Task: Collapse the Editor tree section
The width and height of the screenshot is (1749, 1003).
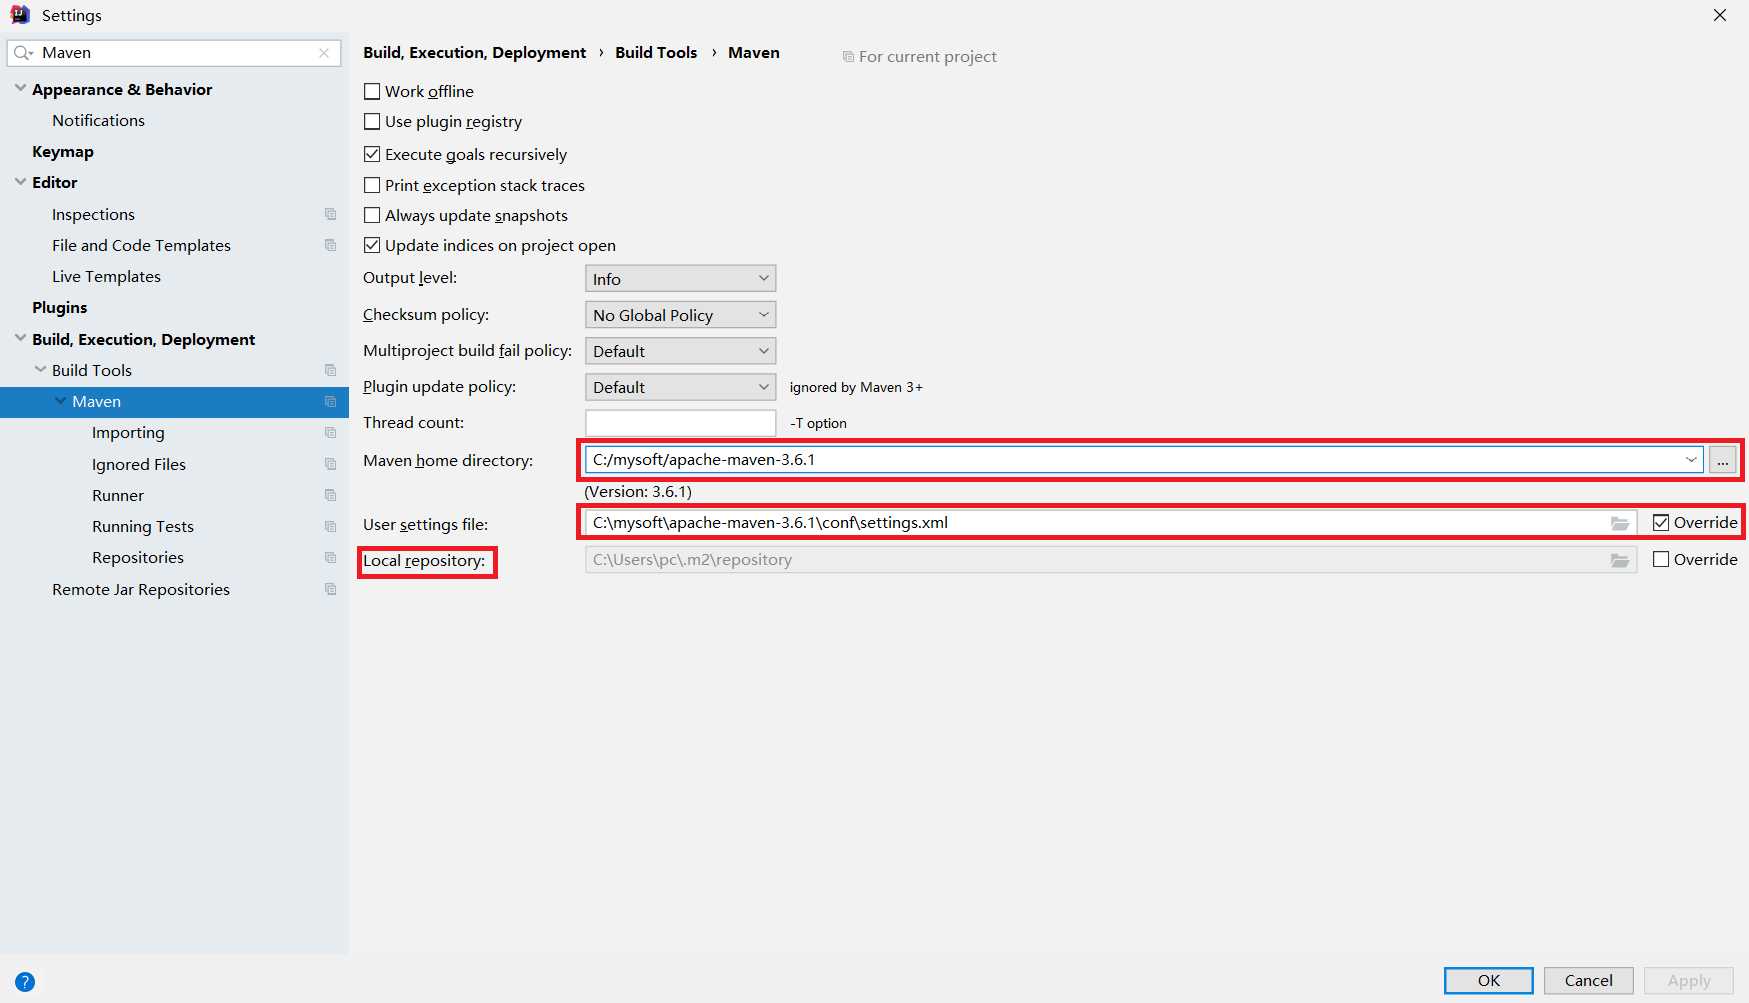Action: tap(20, 181)
